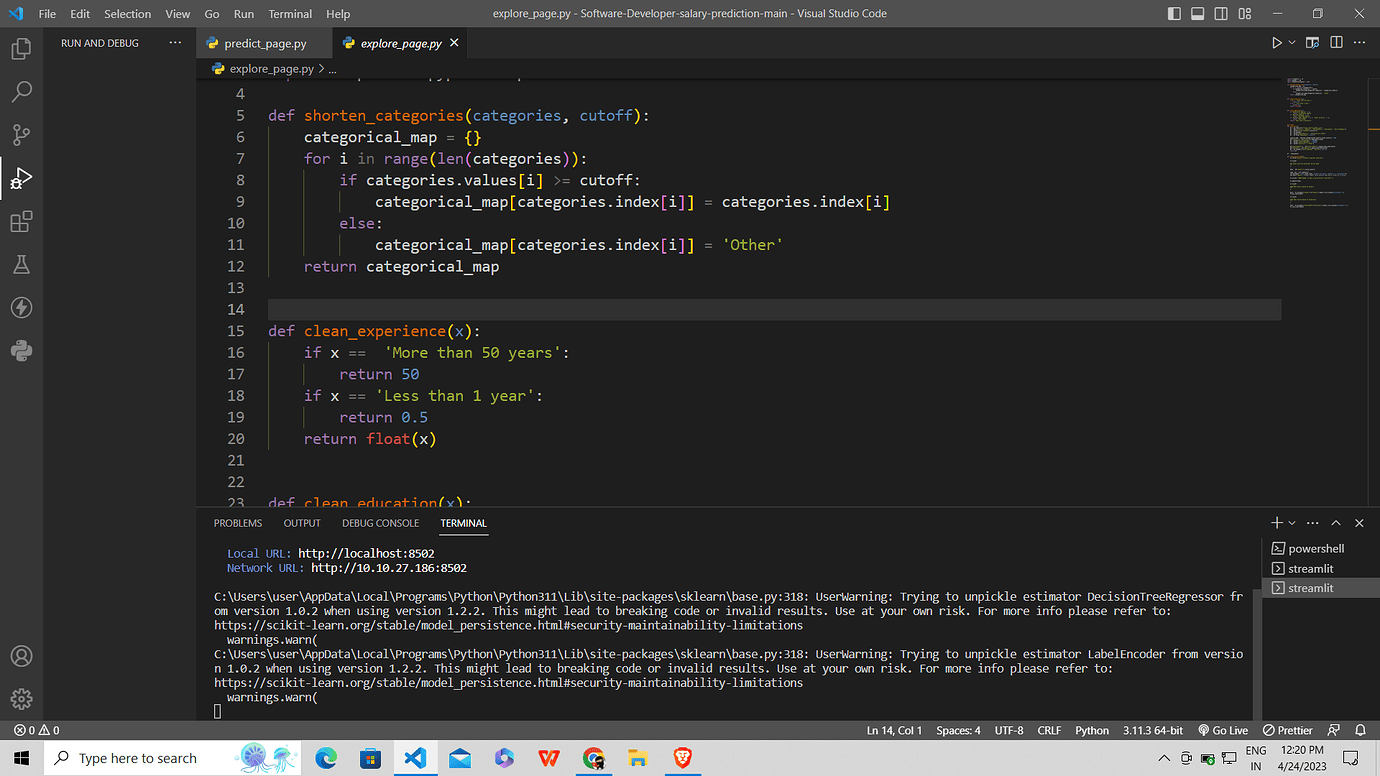Open the Run and Debug view

coord(22,177)
